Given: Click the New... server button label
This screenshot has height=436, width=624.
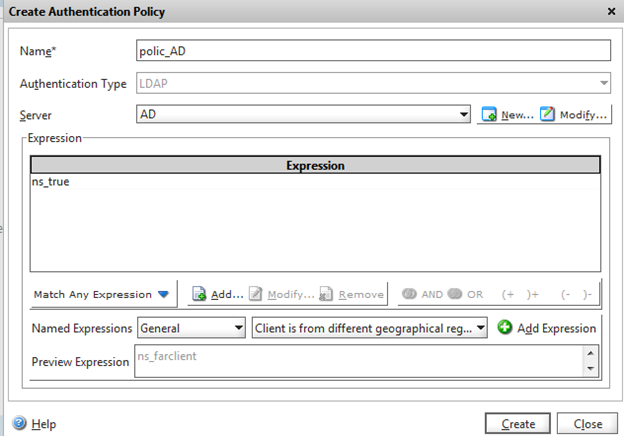Looking at the screenshot, I should coord(517,115).
